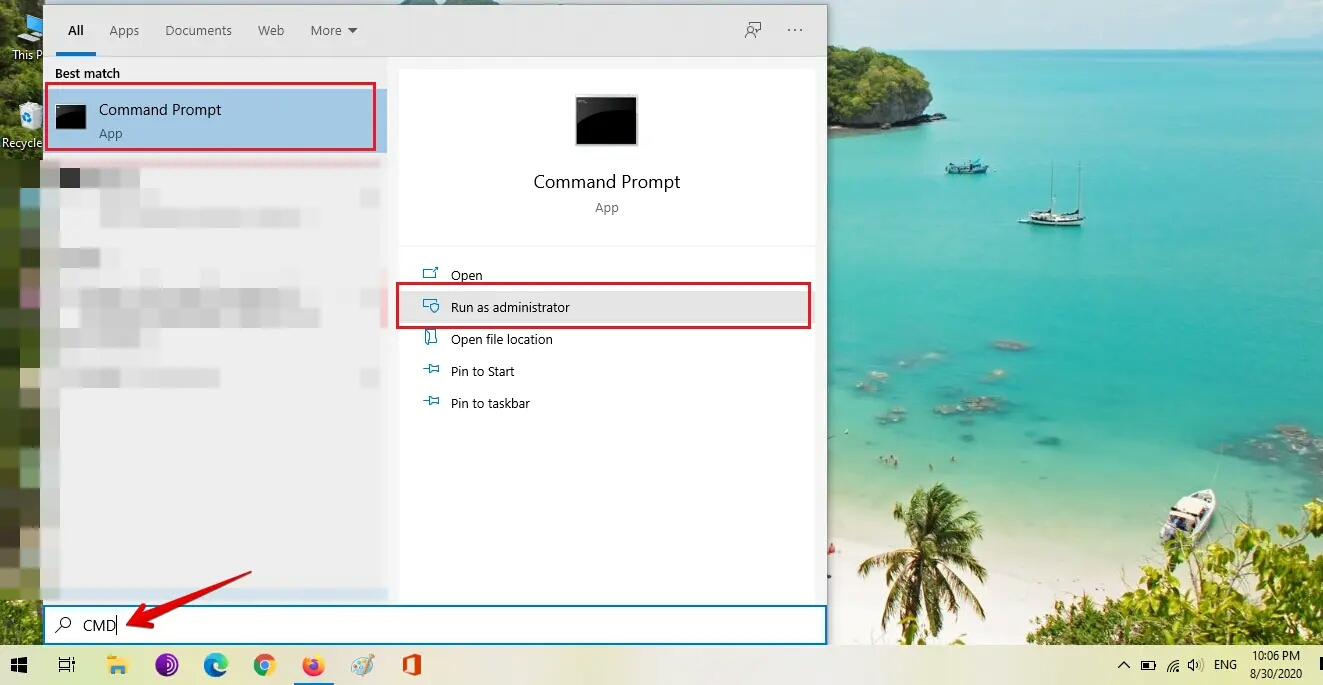Viewport: 1323px width, 685px height.
Task: Pin Command Prompt to Start
Action: [482, 371]
